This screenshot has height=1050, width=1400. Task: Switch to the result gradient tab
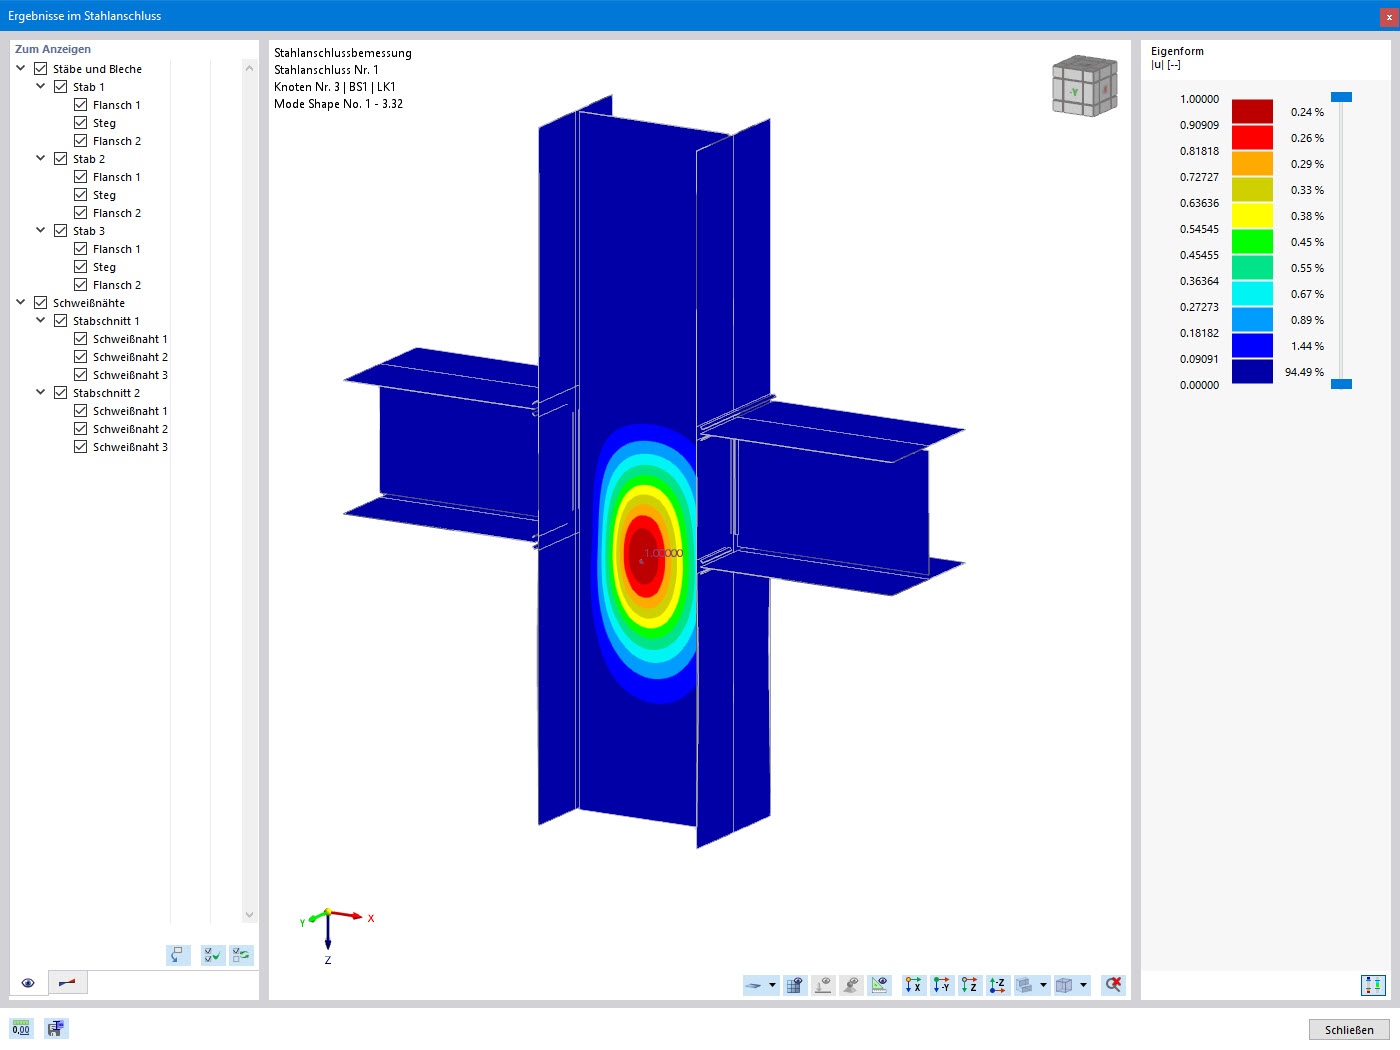67,983
